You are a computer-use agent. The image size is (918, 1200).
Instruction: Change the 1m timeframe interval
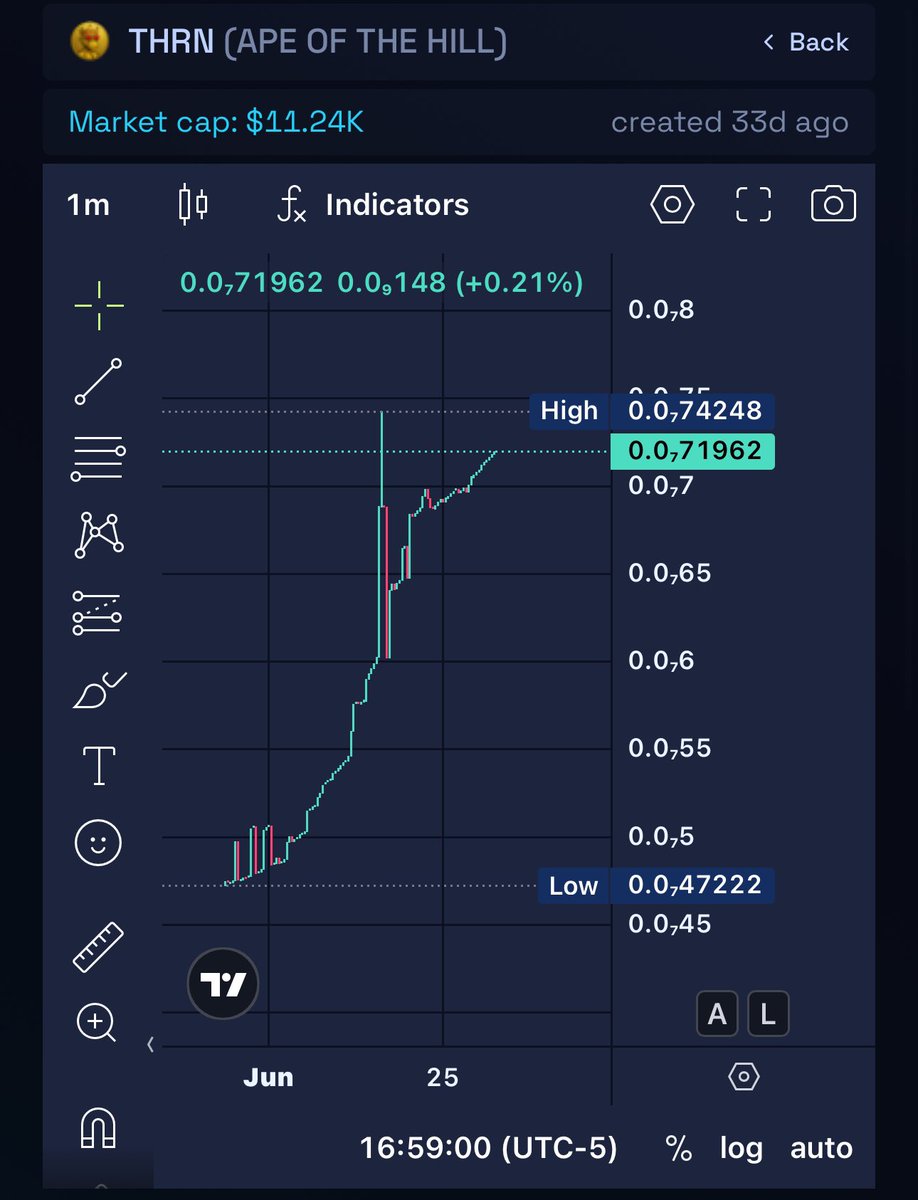(88, 205)
